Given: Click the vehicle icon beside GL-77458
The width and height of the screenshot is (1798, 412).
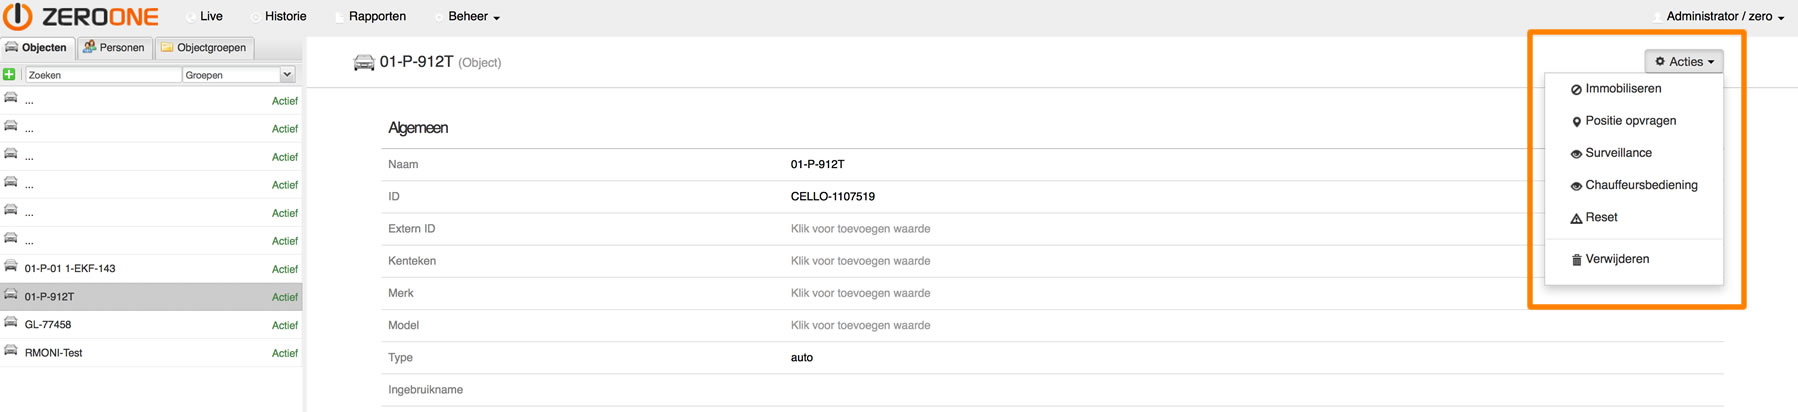Looking at the screenshot, I should (x=11, y=323).
